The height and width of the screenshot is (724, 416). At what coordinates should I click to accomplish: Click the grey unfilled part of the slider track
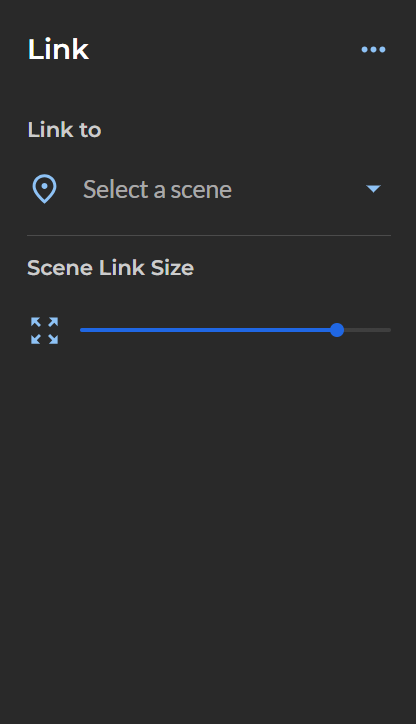pyautogui.click(x=368, y=330)
